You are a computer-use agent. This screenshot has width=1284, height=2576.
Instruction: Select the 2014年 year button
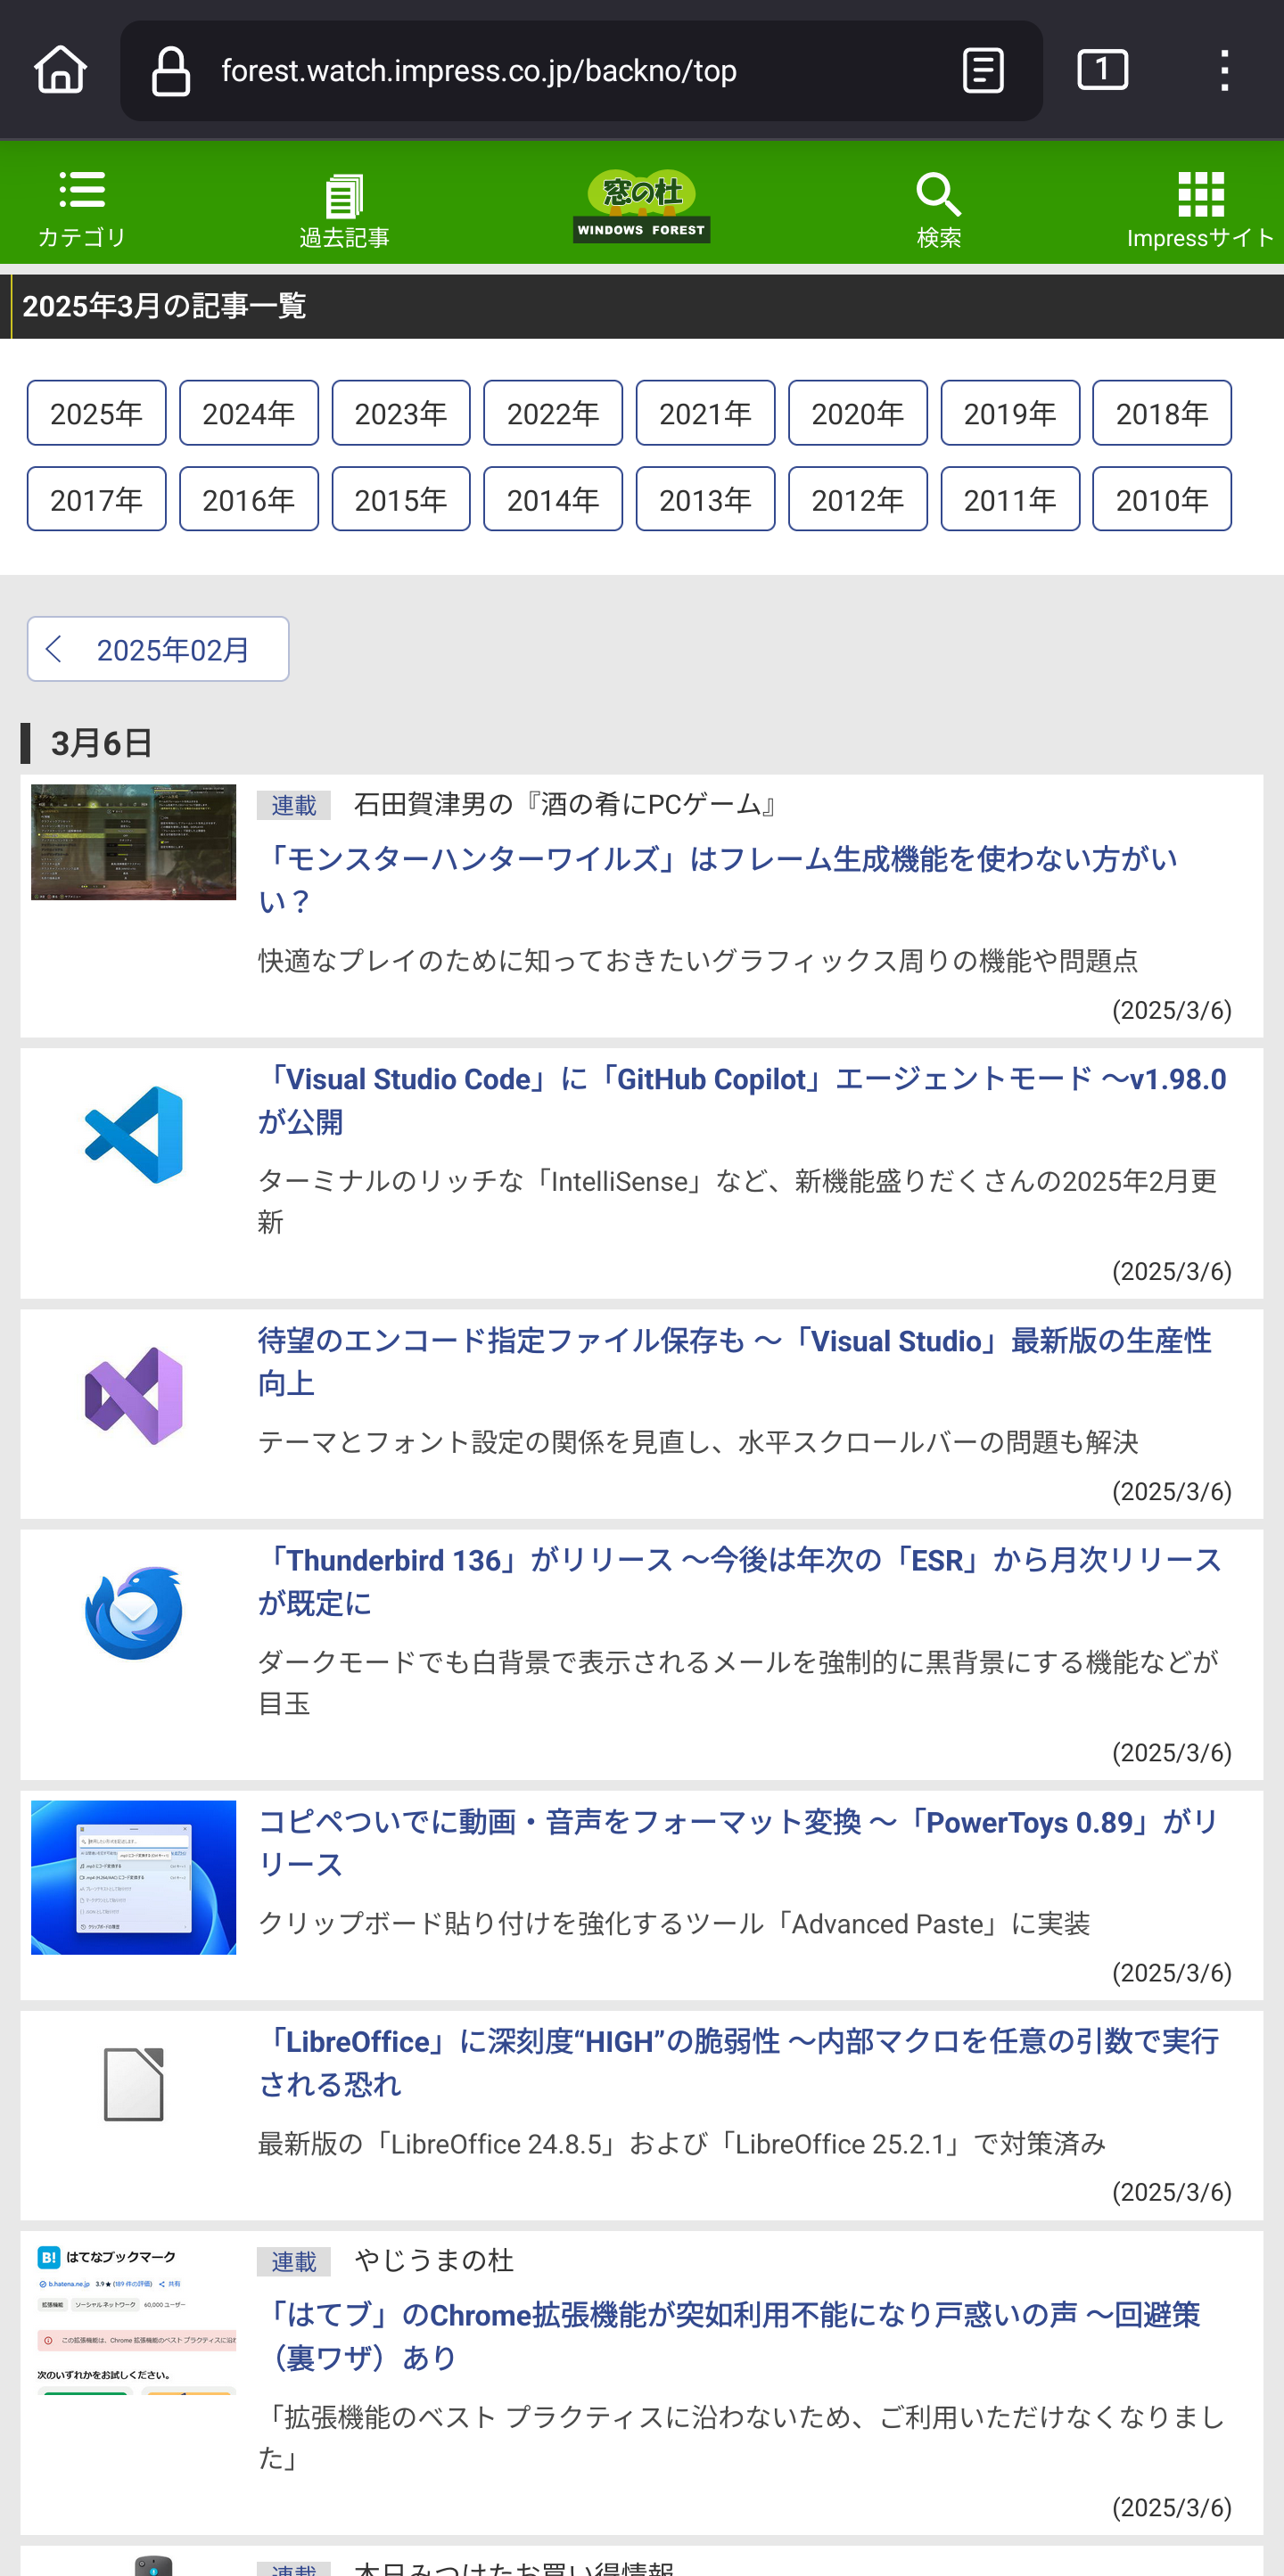click(553, 499)
